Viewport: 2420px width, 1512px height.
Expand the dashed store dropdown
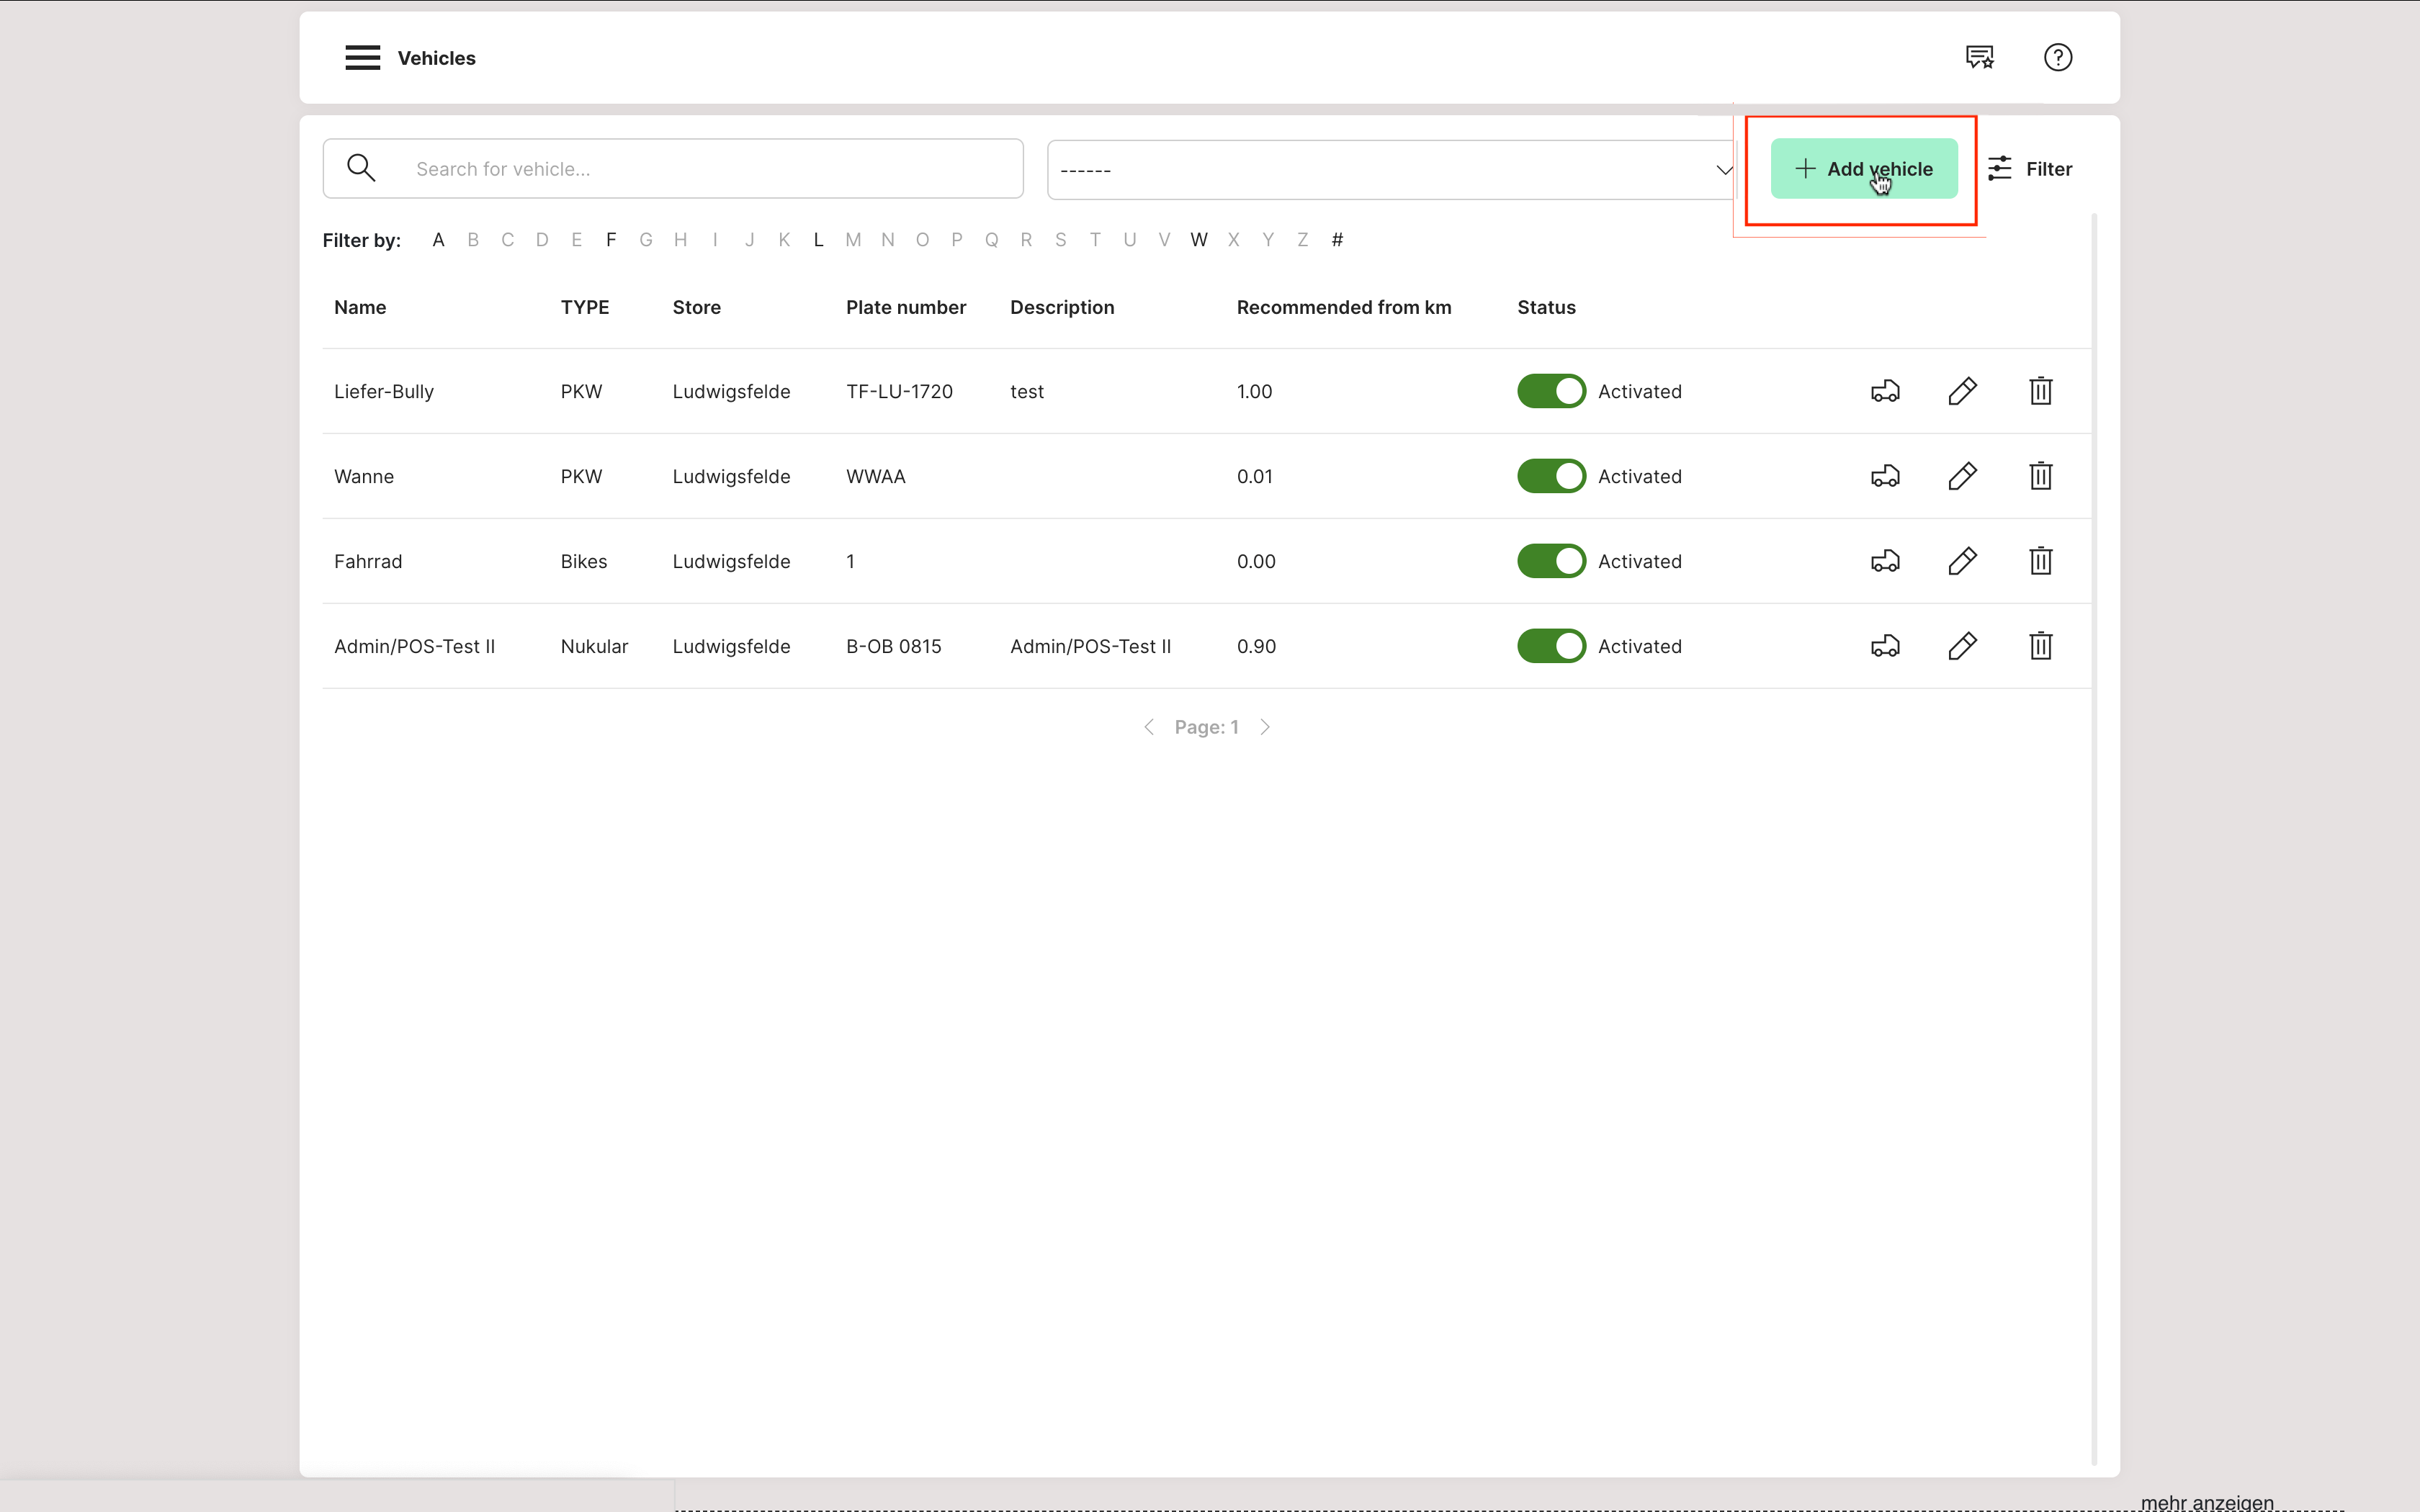1390,170
